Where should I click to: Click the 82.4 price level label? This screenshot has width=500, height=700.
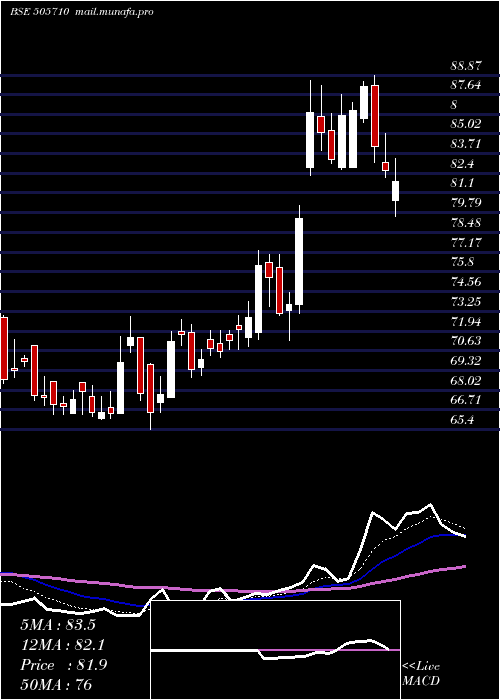[x=462, y=164]
